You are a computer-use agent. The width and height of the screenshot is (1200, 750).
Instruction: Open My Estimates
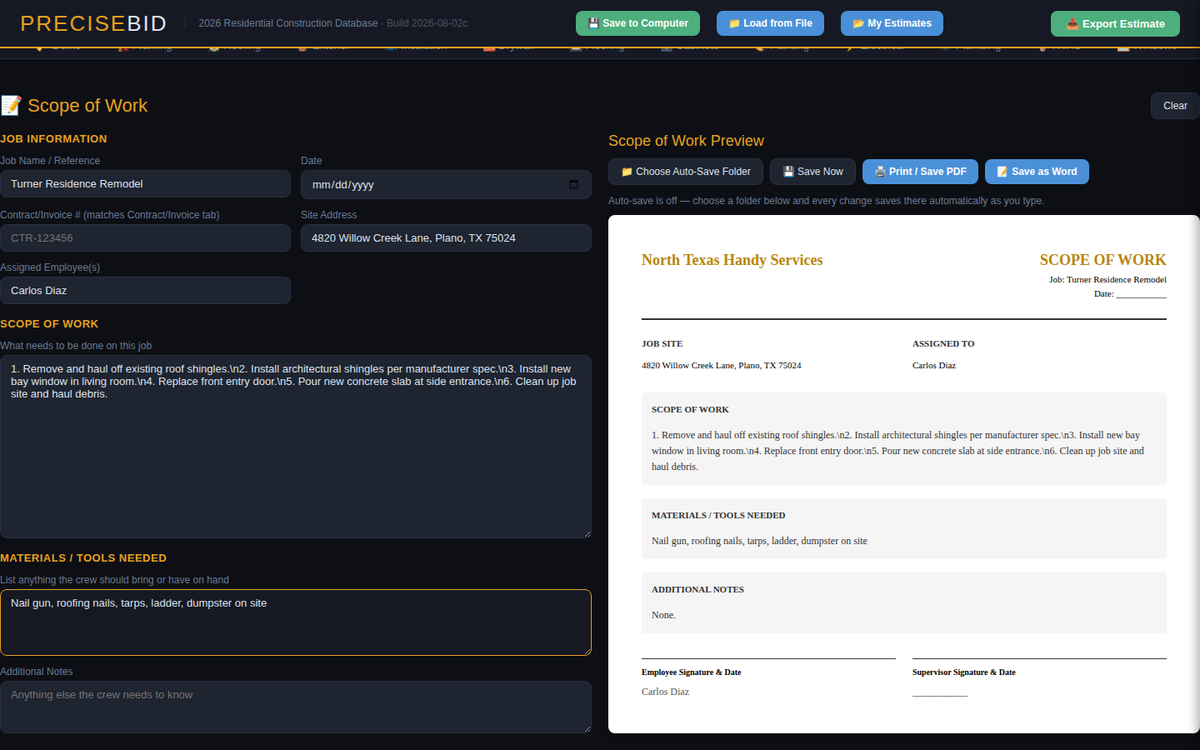[x=892, y=23]
